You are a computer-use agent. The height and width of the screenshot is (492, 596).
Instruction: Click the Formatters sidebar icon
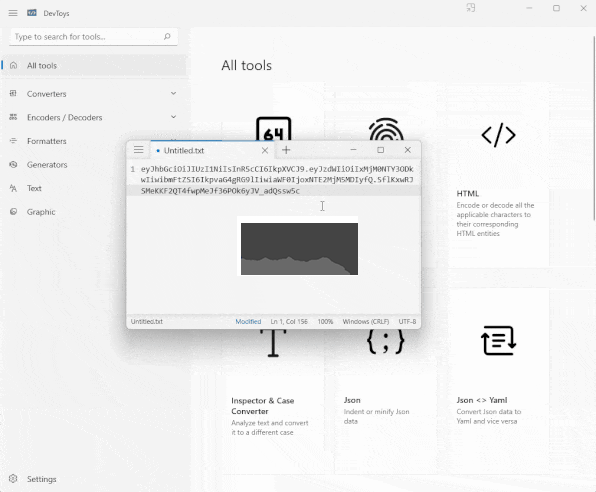[13, 141]
